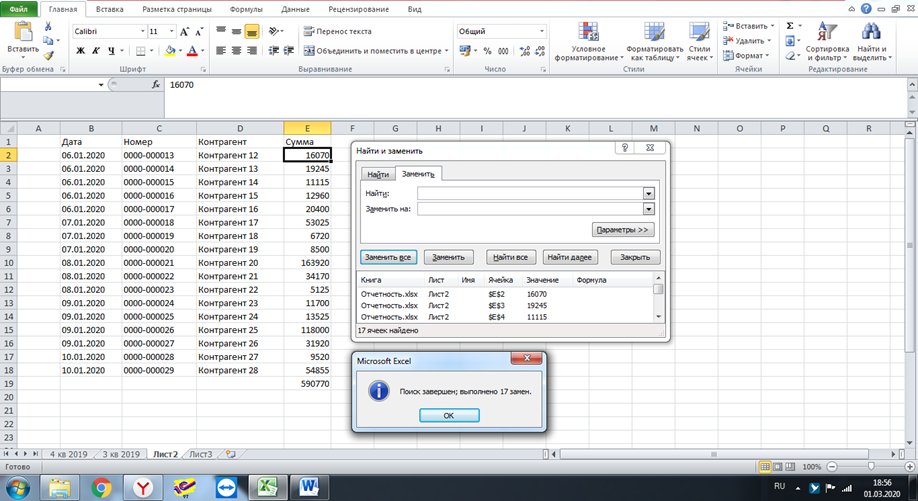Toggle Перенос текста wrap text

pyautogui.click(x=337, y=32)
